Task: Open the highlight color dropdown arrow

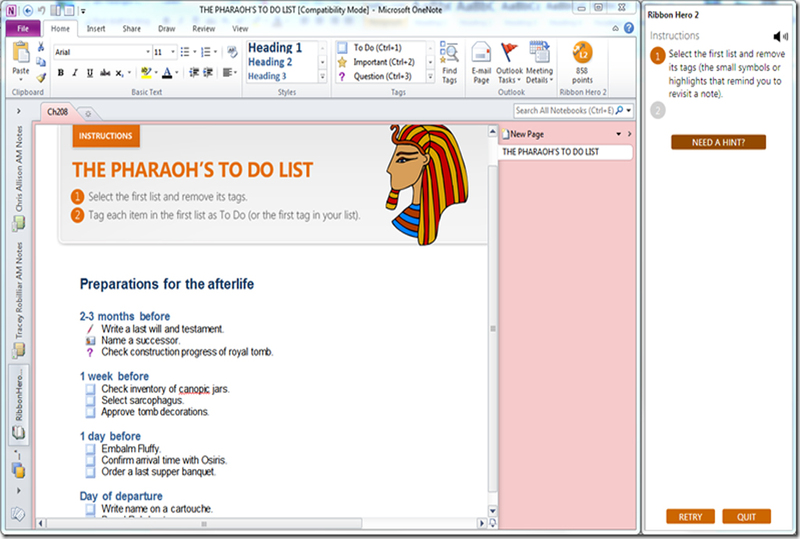Action: 156,73
